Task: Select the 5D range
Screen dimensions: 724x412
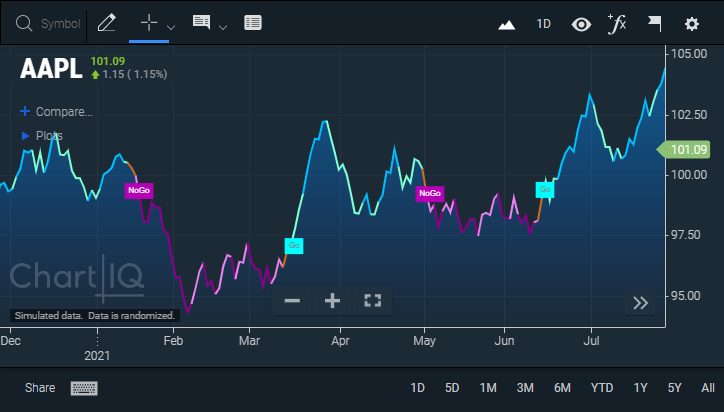Action: click(x=452, y=388)
